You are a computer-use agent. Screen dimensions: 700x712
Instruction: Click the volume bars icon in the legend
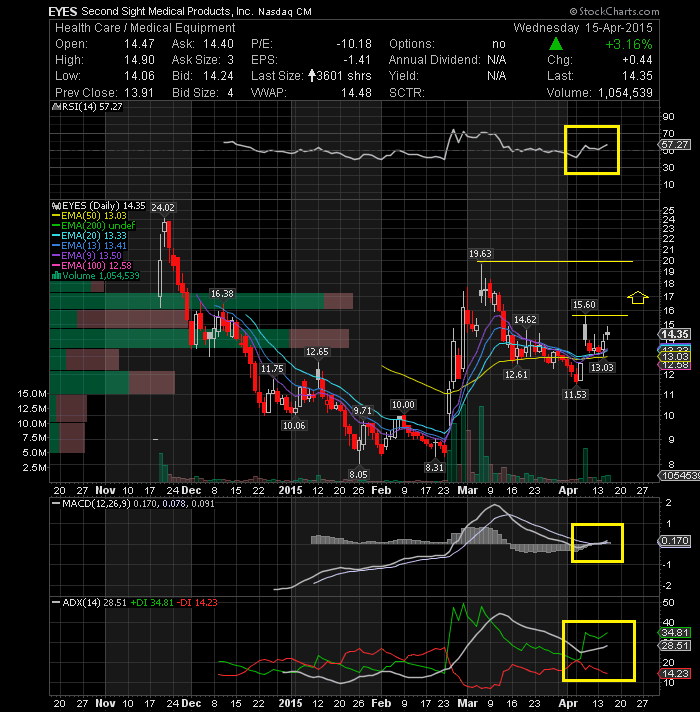pyautogui.click(x=56, y=276)
